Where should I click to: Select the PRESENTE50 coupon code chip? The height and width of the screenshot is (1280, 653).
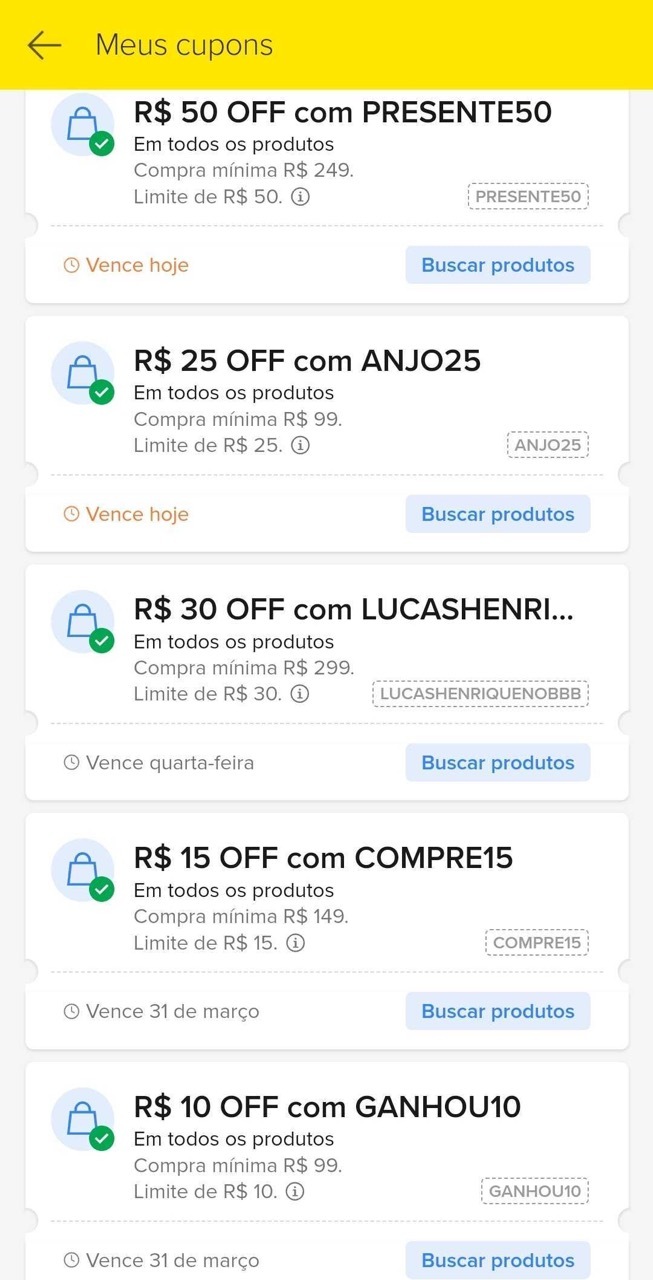(x=528, y=196)
